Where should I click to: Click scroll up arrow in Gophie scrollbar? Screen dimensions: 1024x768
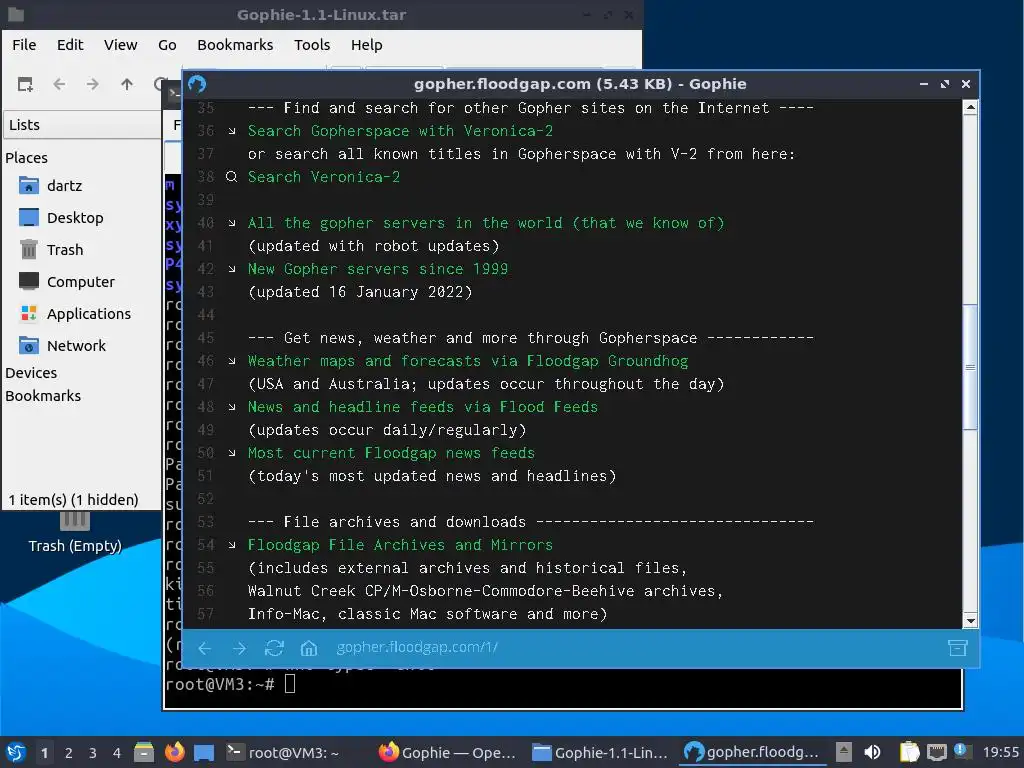(x=970, y=108)
